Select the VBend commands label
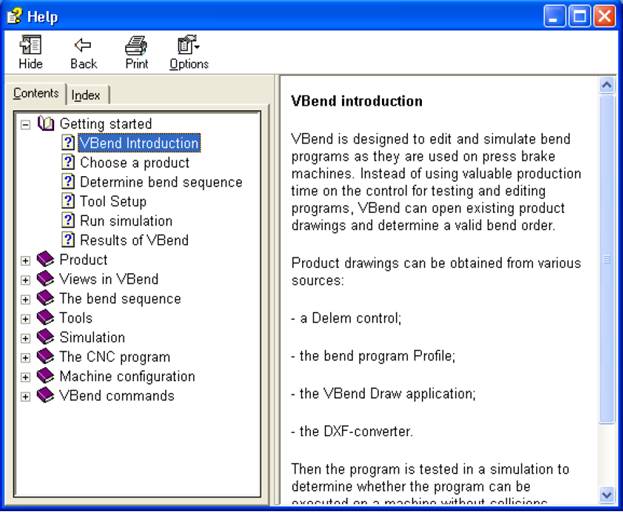Image resolution: width=623 pixels, height=512 pixels. click(x=117, y=396)
